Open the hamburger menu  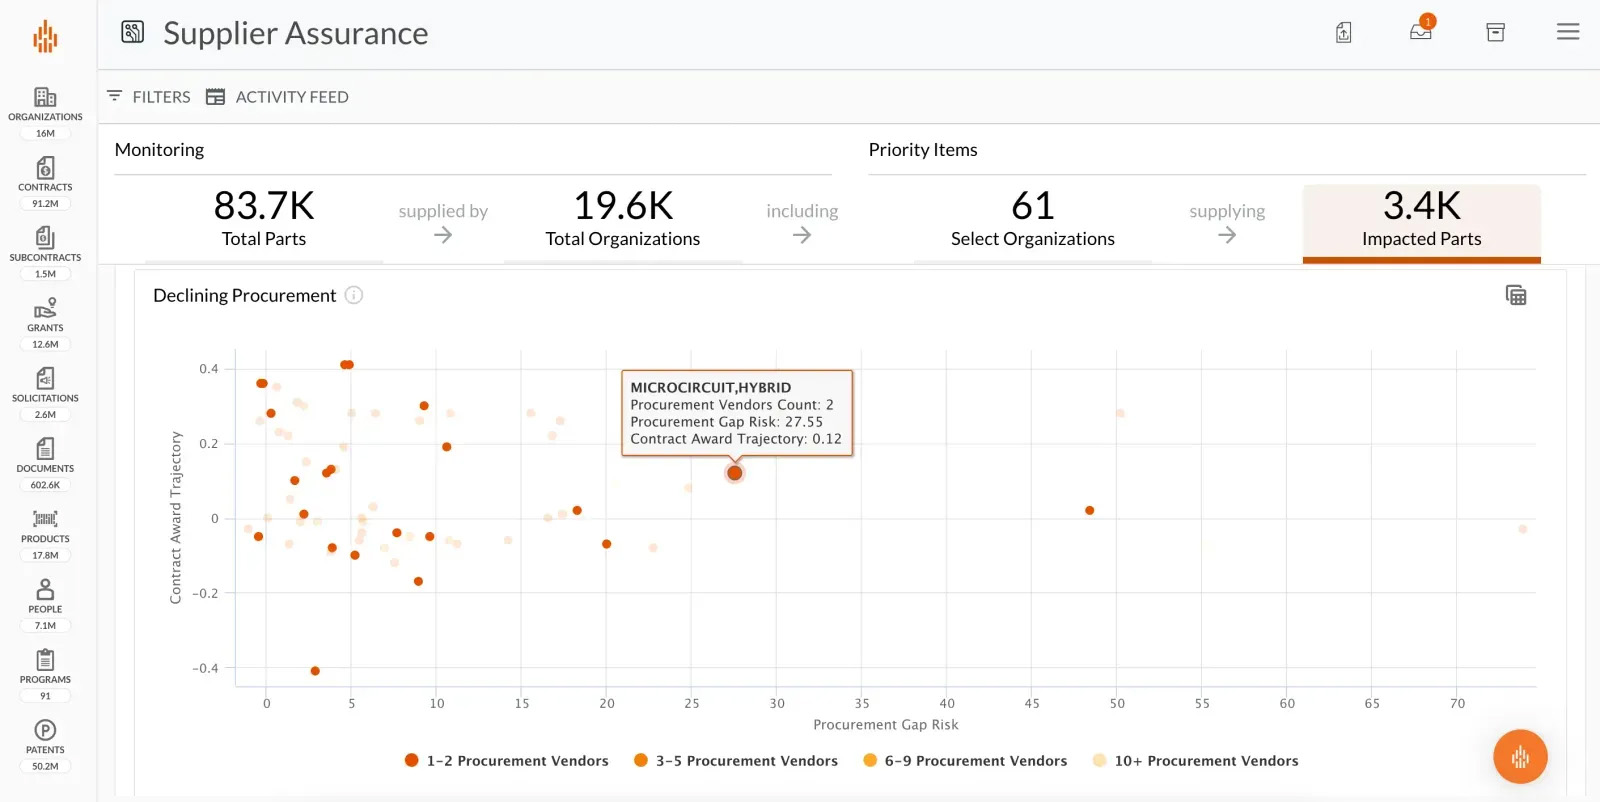pos(1568,32)
